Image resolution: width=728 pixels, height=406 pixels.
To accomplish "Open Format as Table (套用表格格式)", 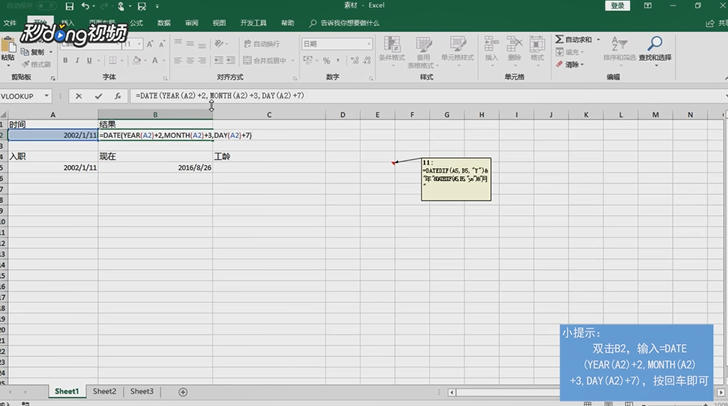I will coord(423,51).
